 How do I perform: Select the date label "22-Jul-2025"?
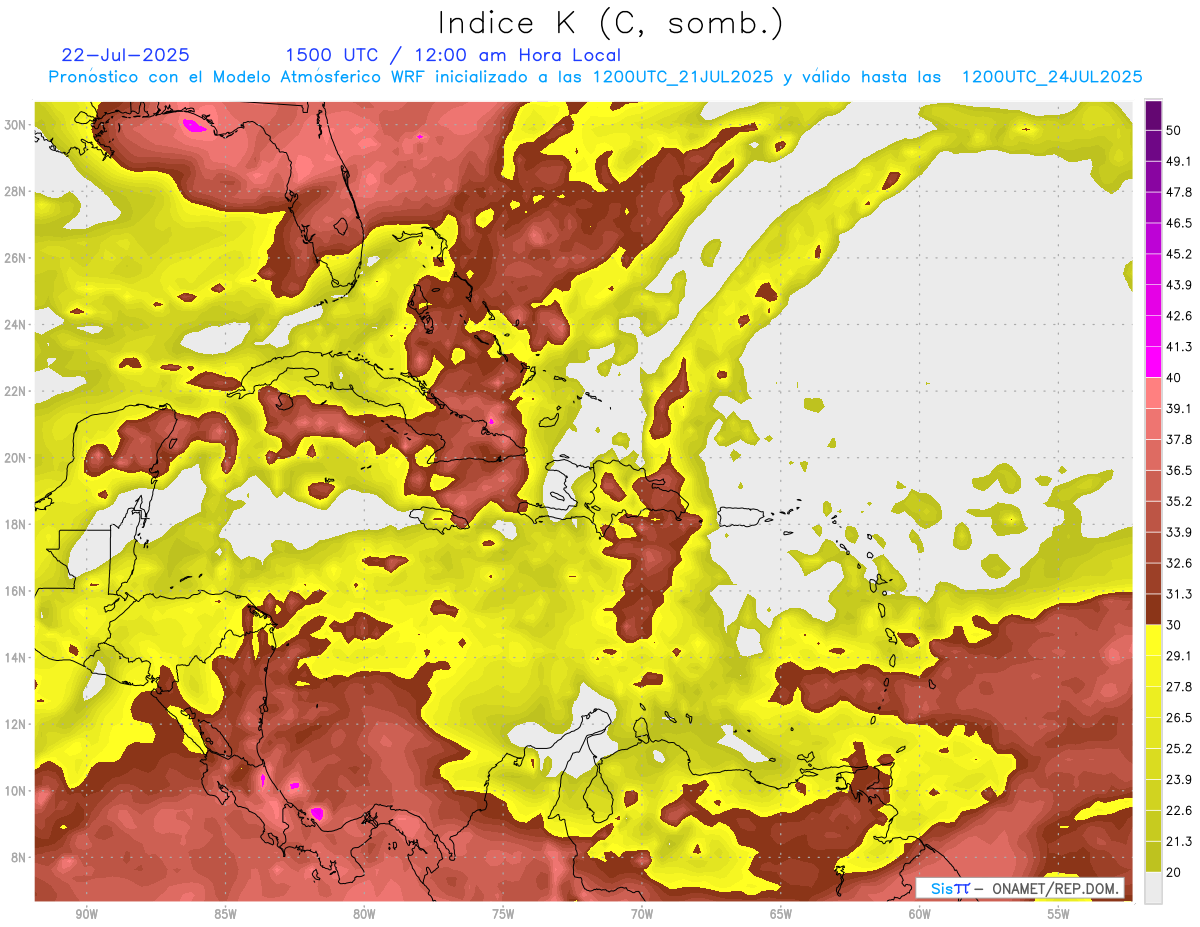(125, 55)
